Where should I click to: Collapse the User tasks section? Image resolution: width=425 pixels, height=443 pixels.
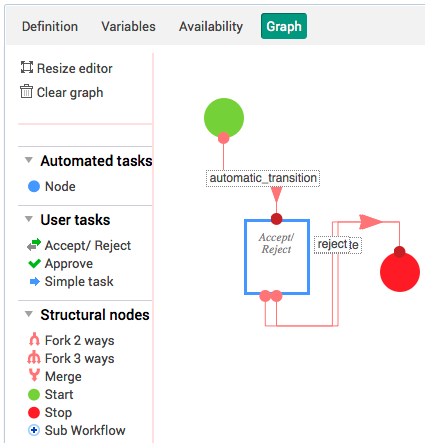29,219
